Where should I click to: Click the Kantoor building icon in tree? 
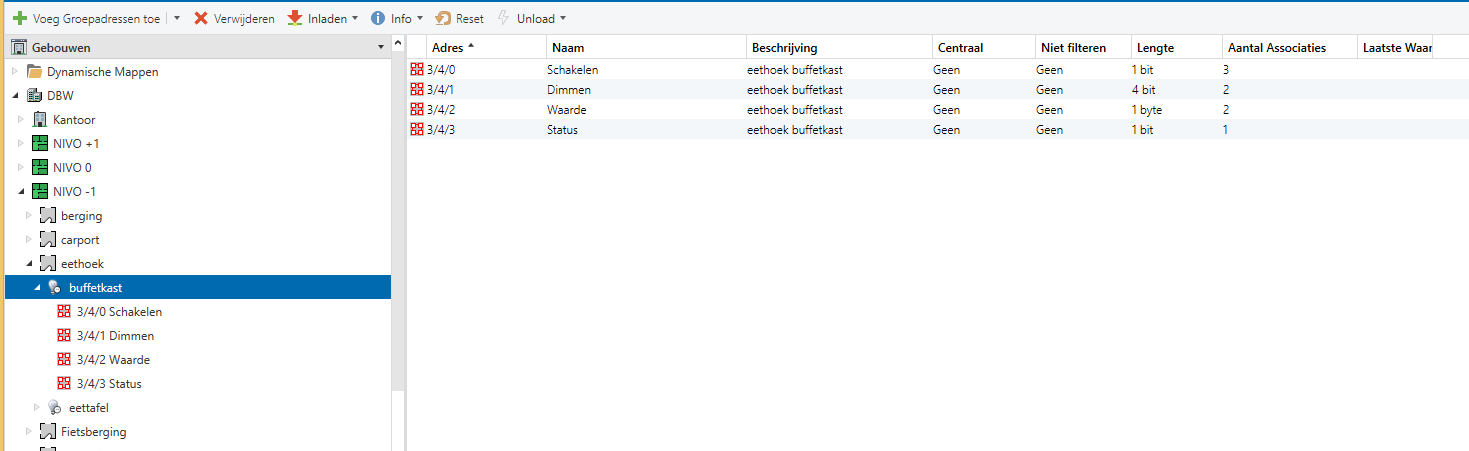[x=41, y=120]
